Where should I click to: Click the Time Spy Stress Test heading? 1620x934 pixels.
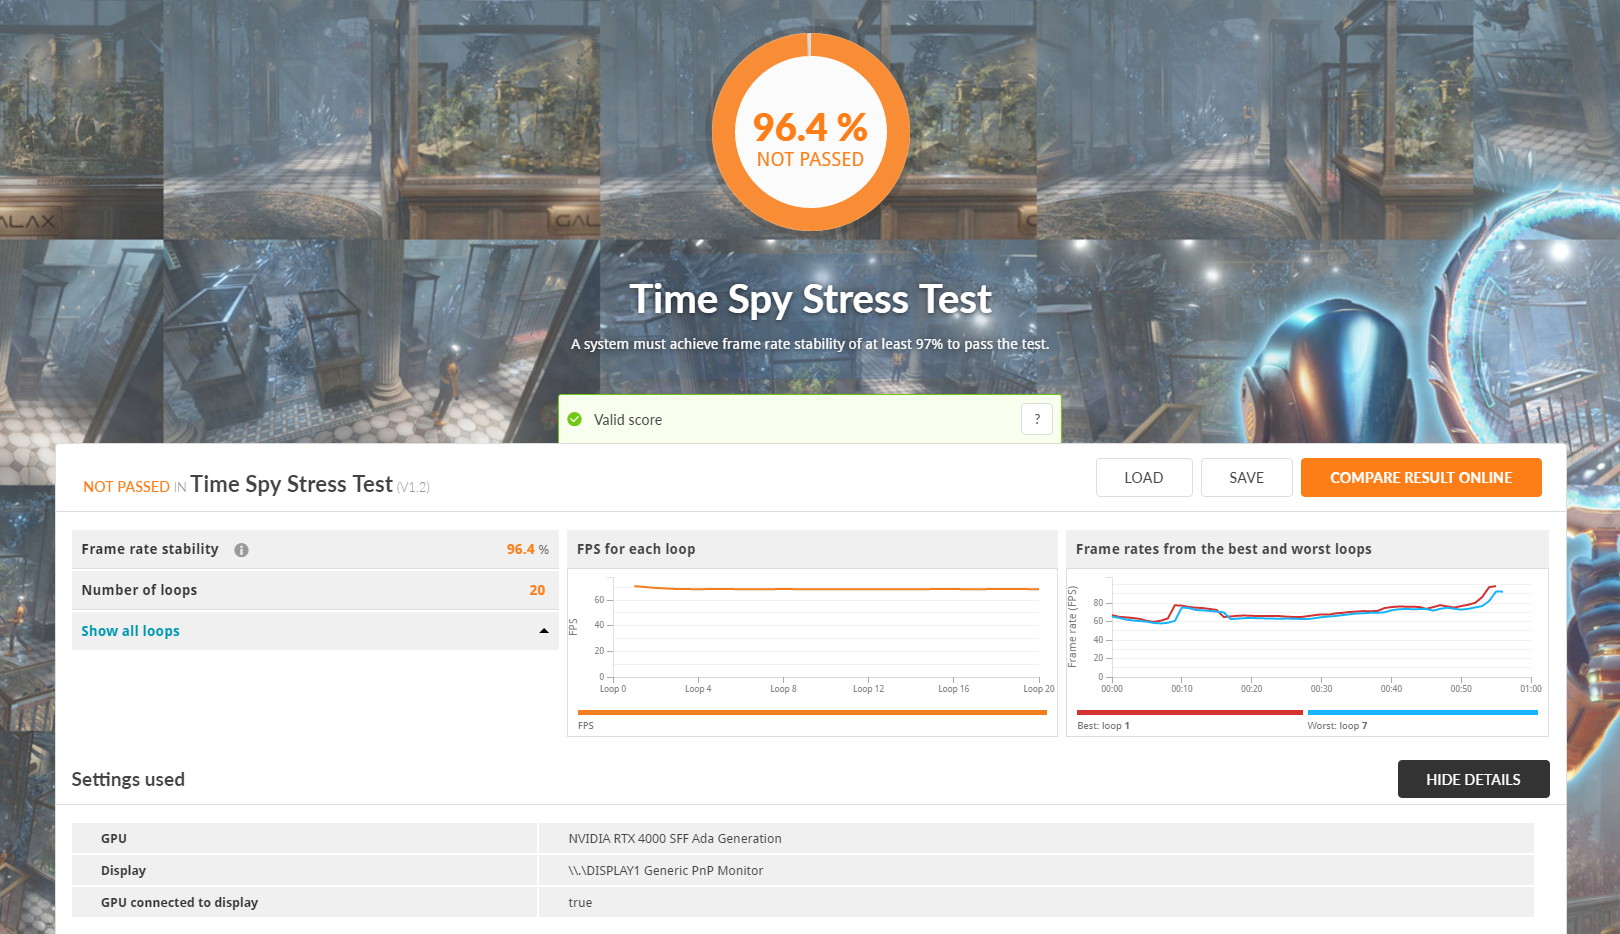810,300
